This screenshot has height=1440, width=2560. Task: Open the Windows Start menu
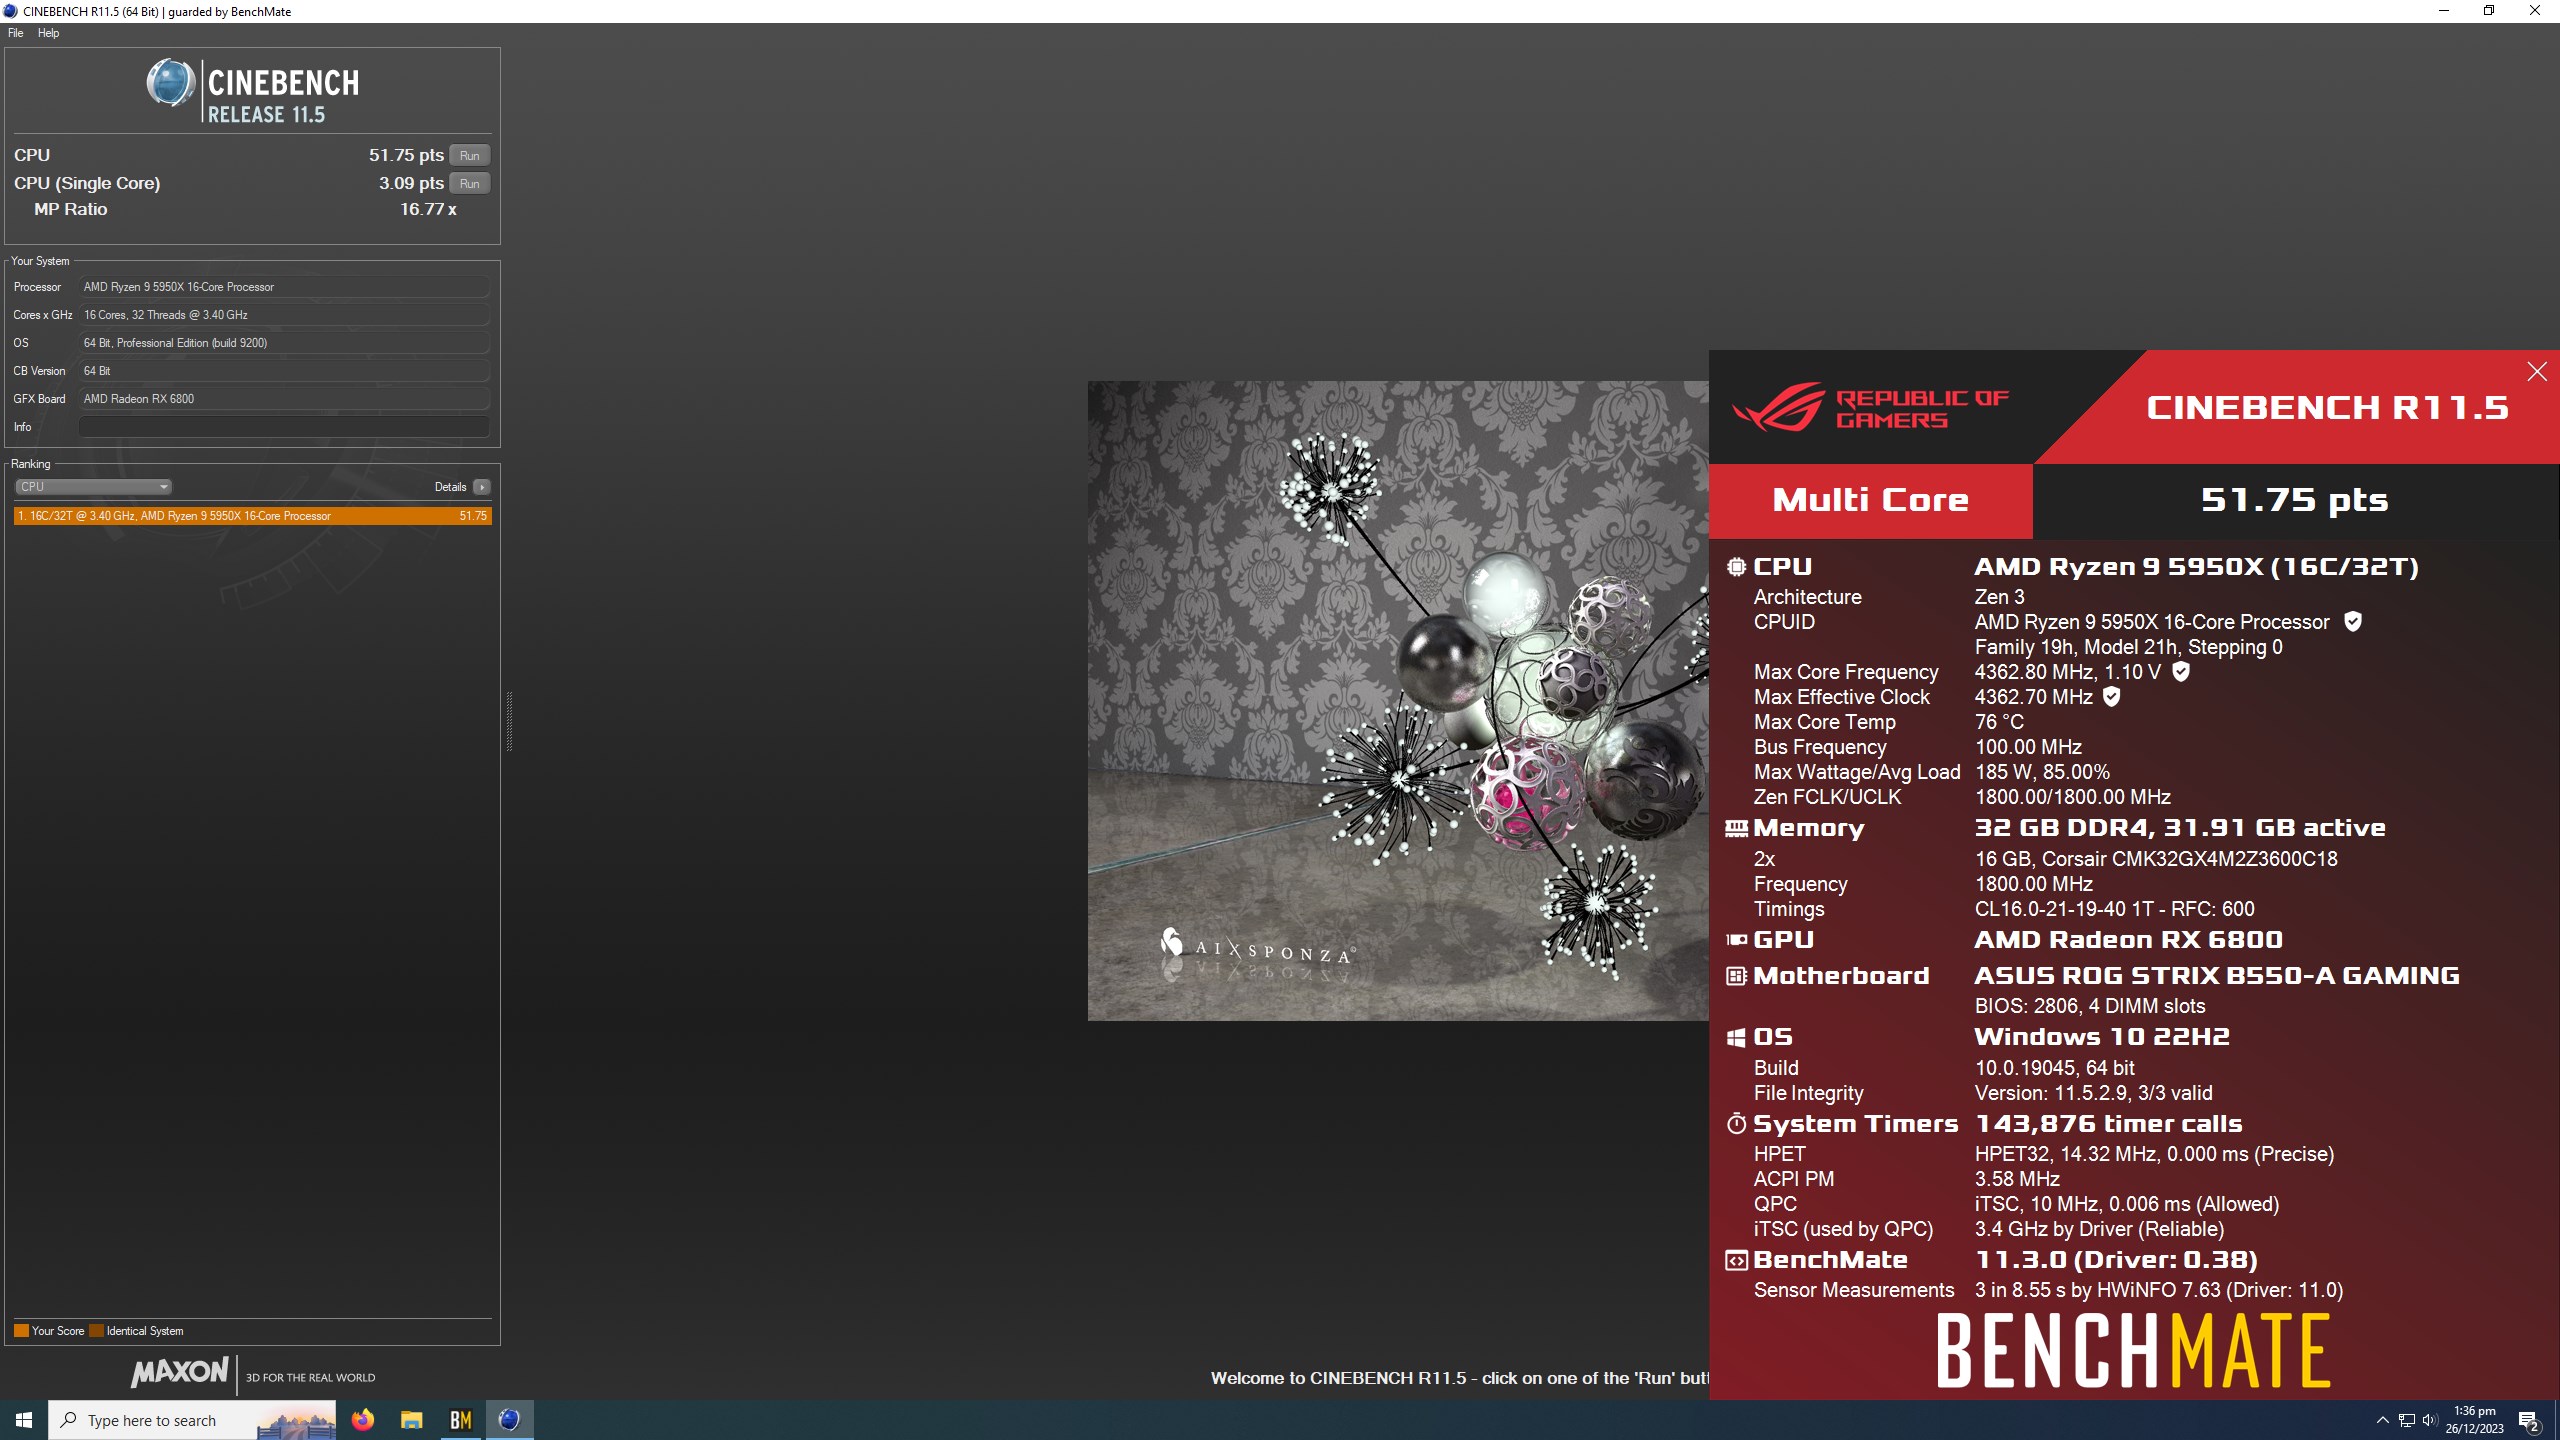(24, 1420)
